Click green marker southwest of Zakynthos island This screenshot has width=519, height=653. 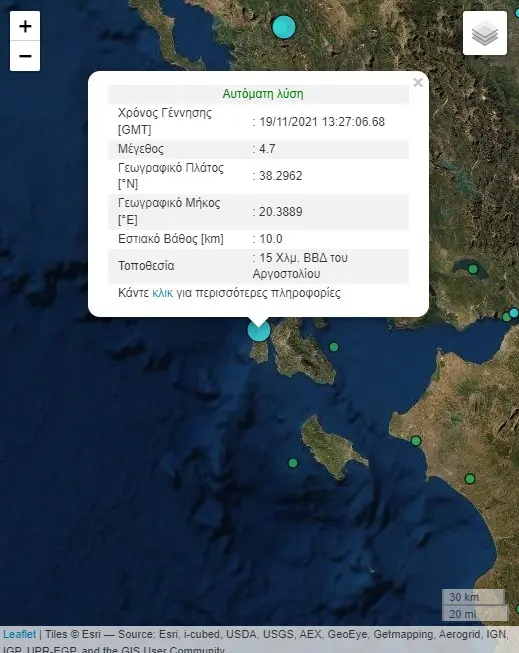[x=293, y=463]
